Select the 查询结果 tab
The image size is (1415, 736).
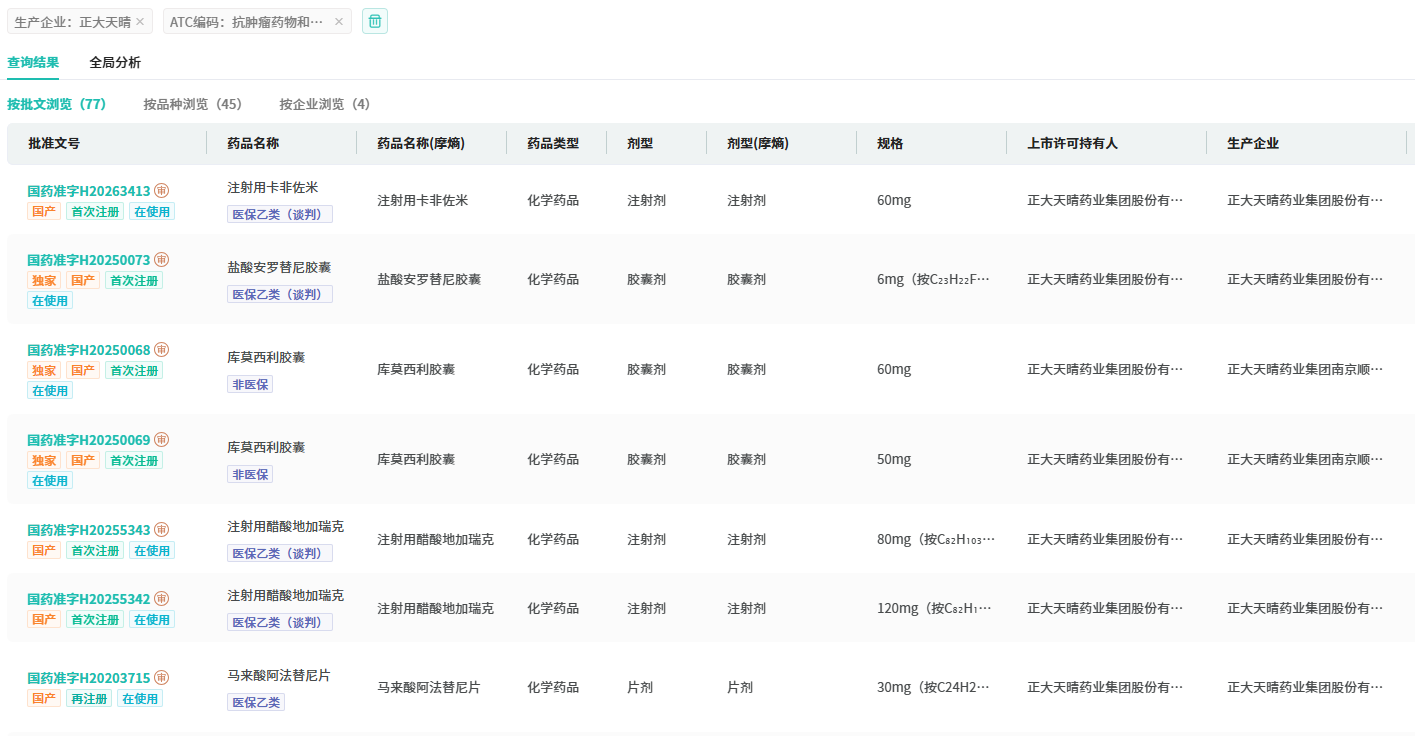33,62
